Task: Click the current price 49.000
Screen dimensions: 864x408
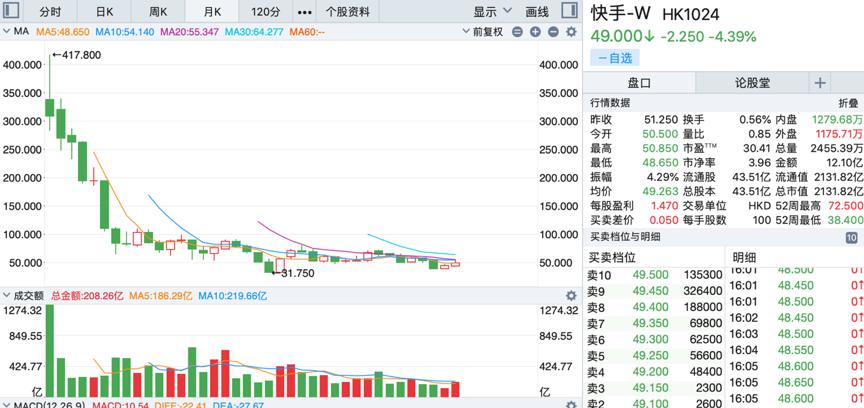Action: tap(623, 36)
